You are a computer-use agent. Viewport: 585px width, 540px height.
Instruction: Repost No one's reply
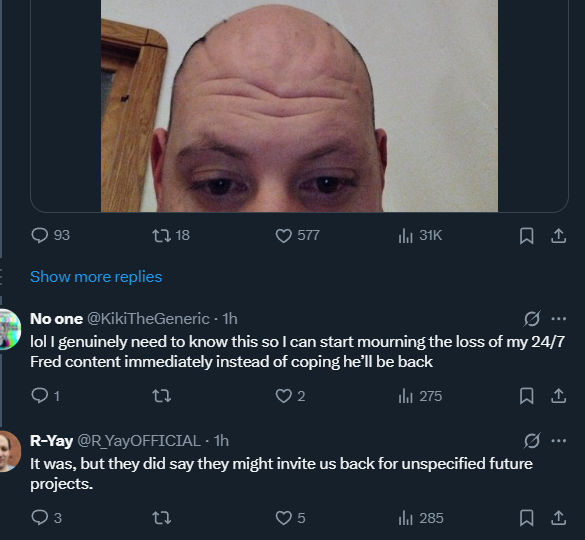click(162, 396)
